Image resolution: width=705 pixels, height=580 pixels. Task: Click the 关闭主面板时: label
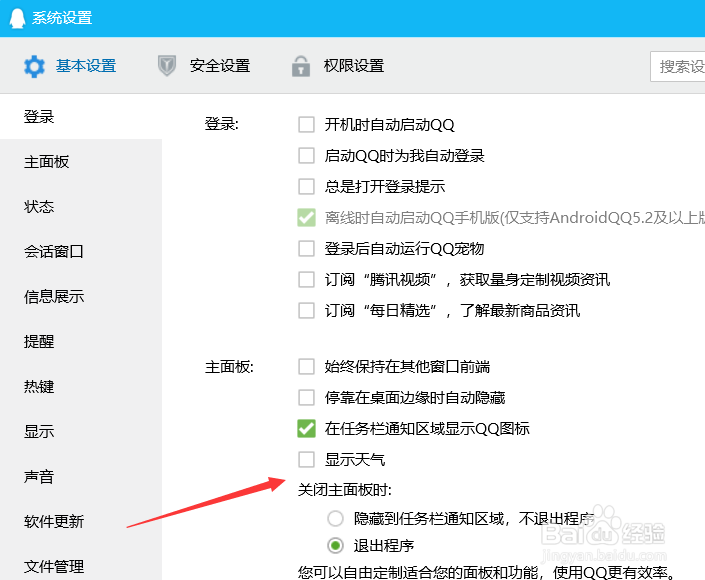point(345,490)
